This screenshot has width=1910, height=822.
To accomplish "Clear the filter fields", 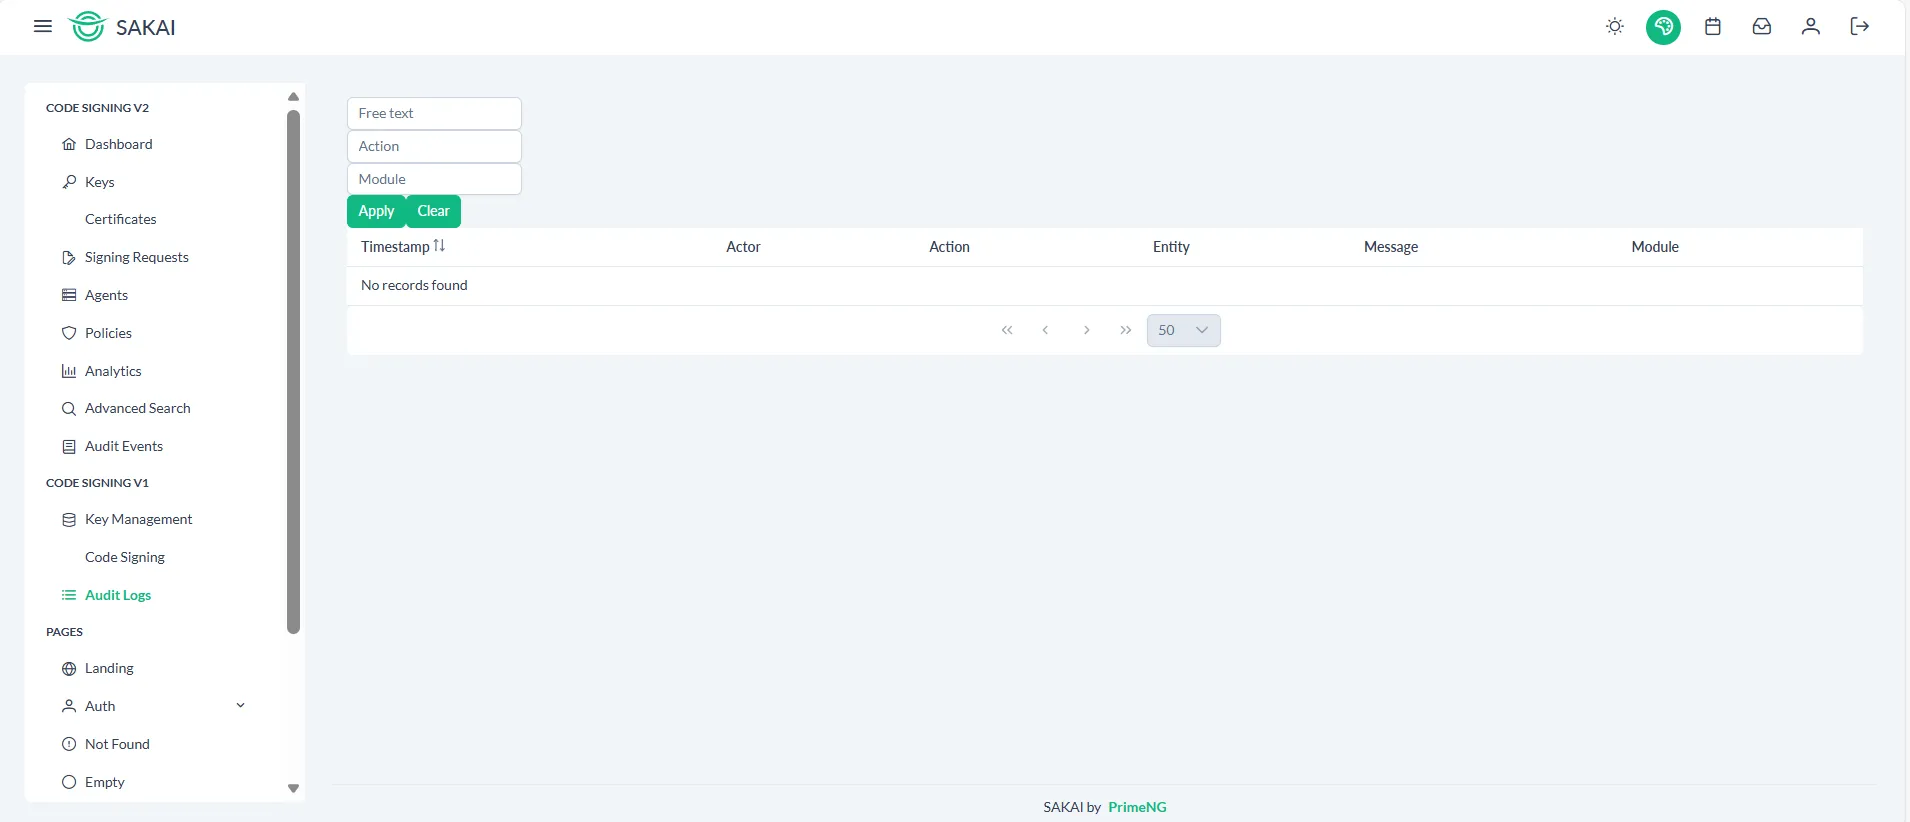I will click(x=433, y=211).
